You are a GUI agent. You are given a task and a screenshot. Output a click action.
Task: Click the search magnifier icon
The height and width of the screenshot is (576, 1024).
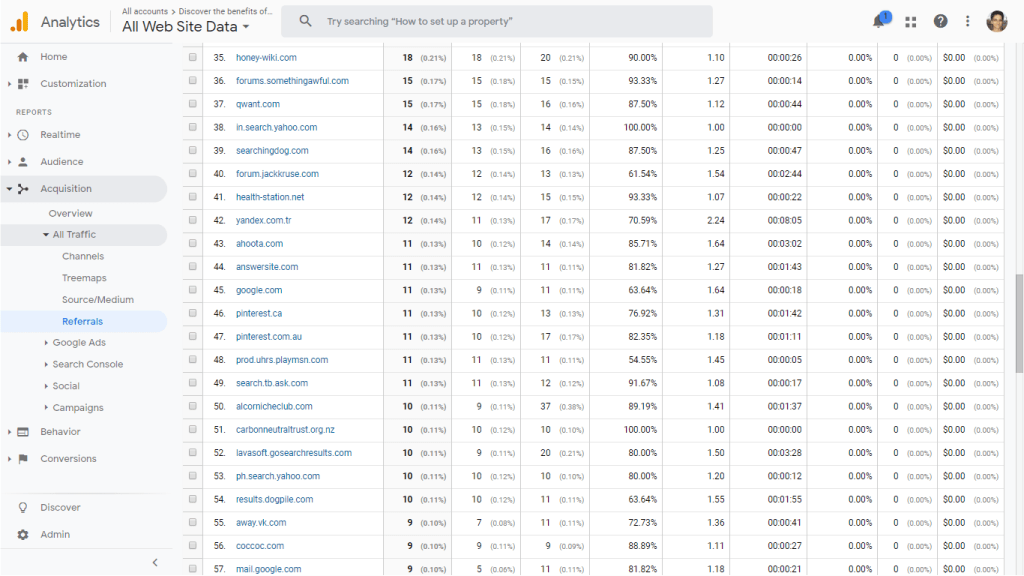pos(305,21)
